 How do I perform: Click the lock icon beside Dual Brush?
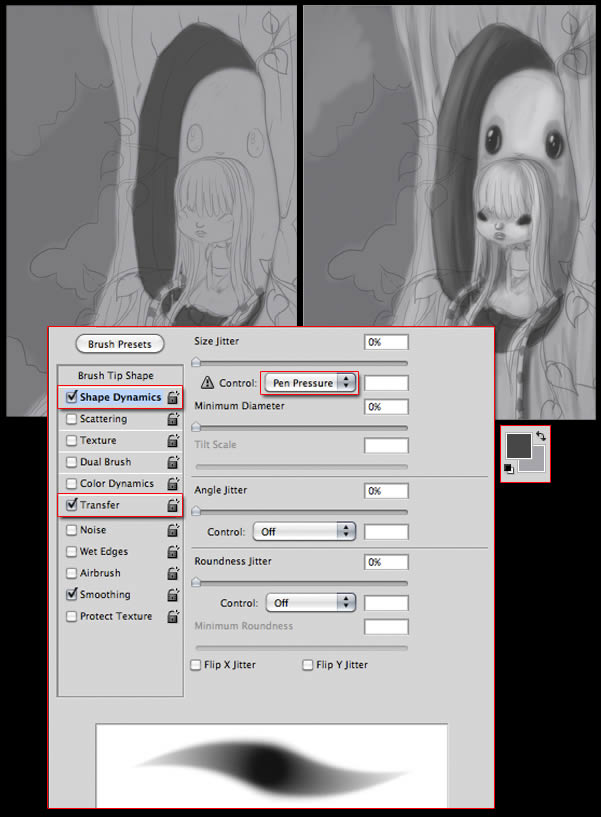[x=173, y=462]
